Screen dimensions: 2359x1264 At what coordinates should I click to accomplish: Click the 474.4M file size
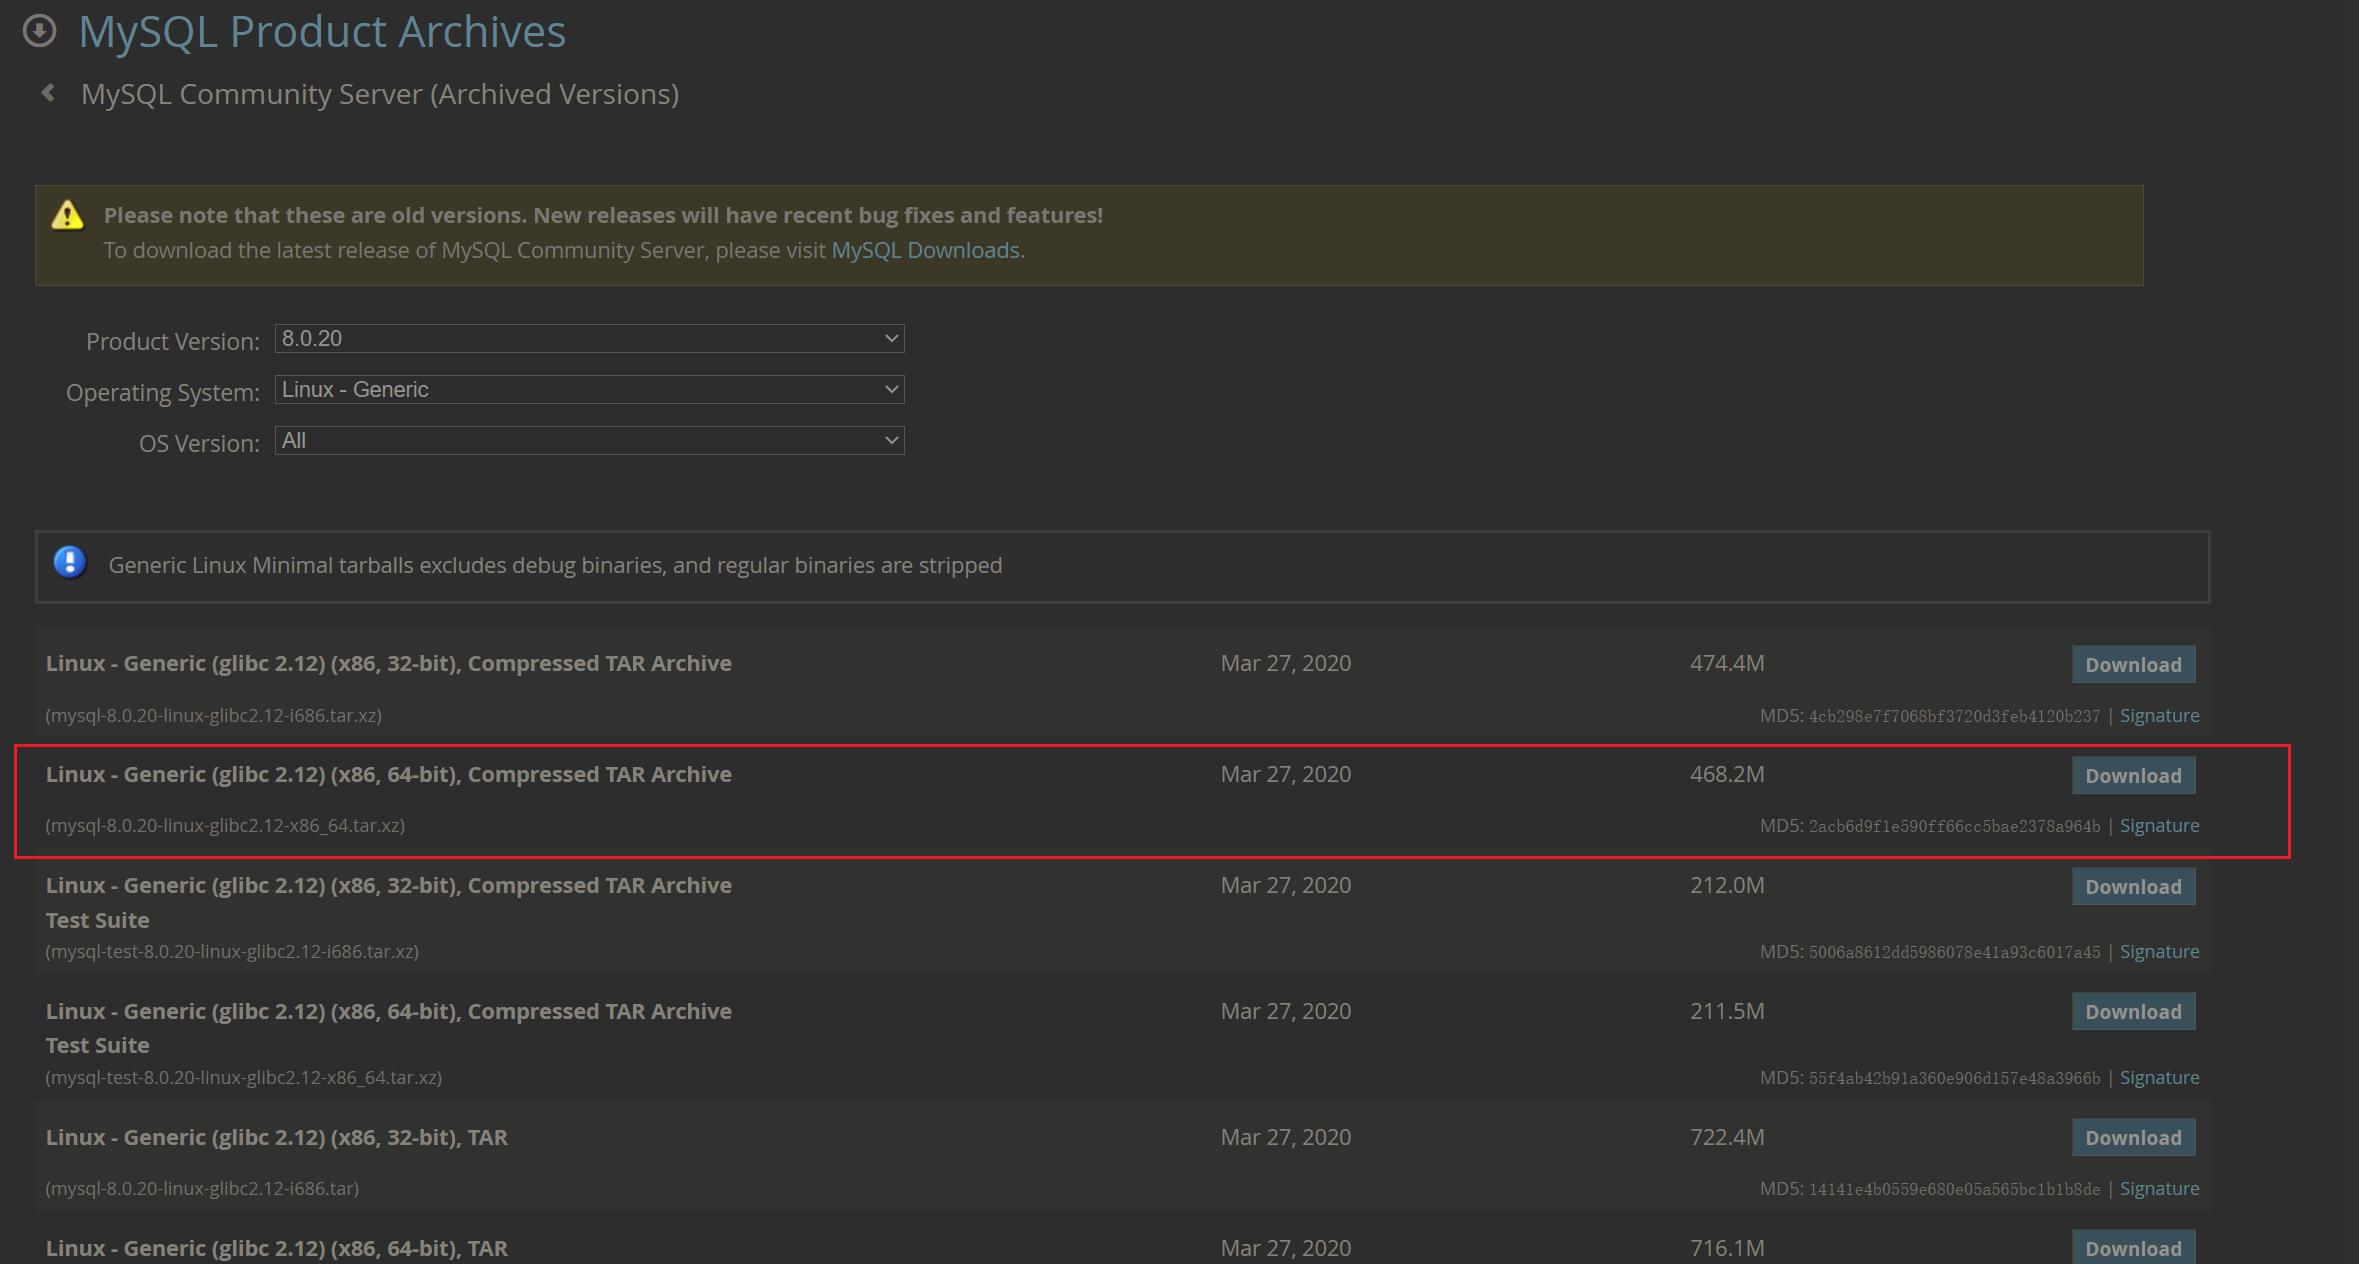click(x=1727, y=664)
